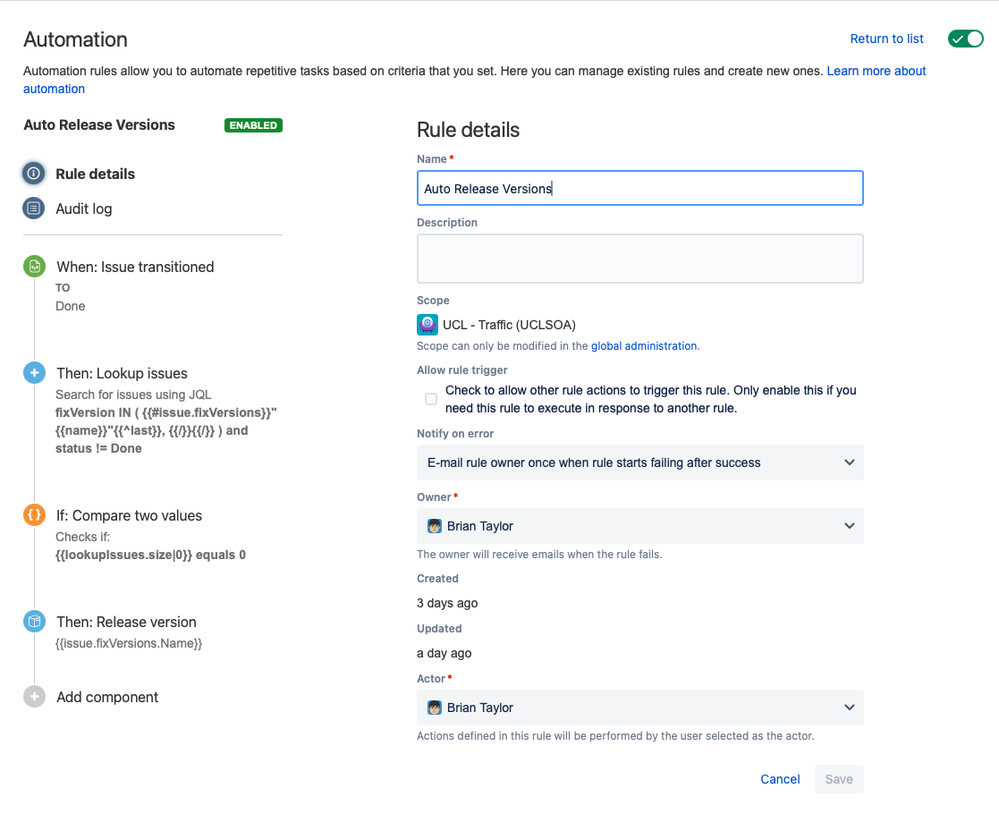Click the Return to list link
Screen dimensions: 999x815
887,39
